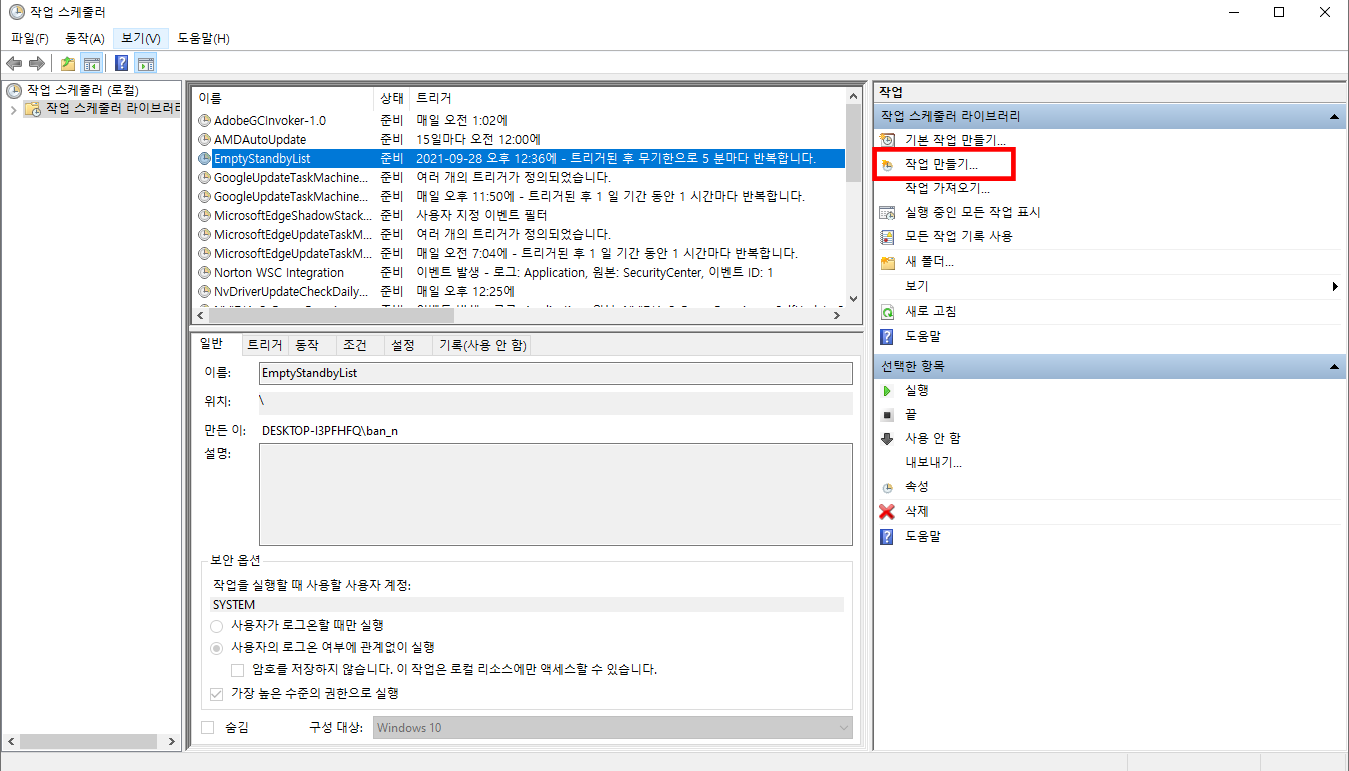The width and height of the screenshot is (1349, 771).
Task: Select the NvDriverUpdateCheckDaily task row
Action: click(519, 291)
